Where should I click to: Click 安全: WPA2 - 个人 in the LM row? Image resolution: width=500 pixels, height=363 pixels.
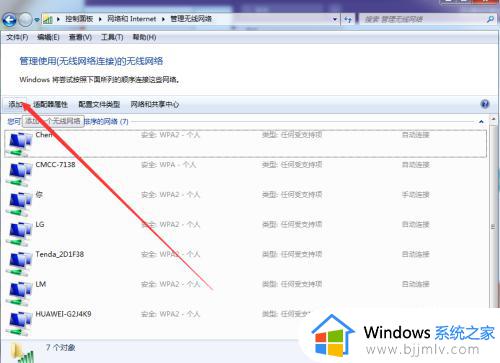170,284
